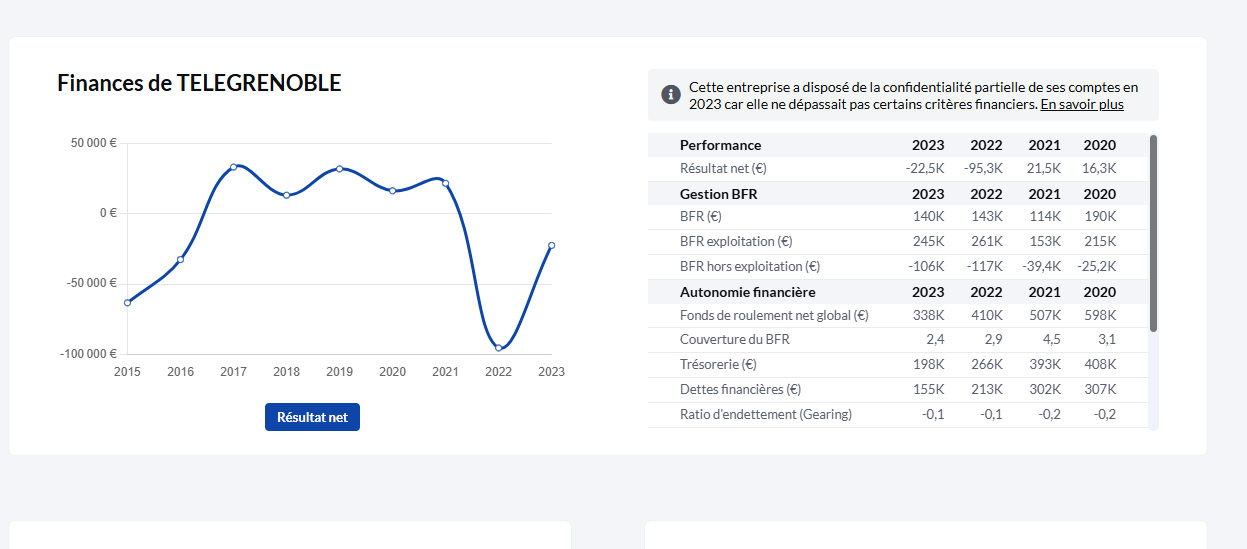Click the Trésorerie (€) row label
The height and width of the screenshot is (549, 1247).
coord(718,365)
